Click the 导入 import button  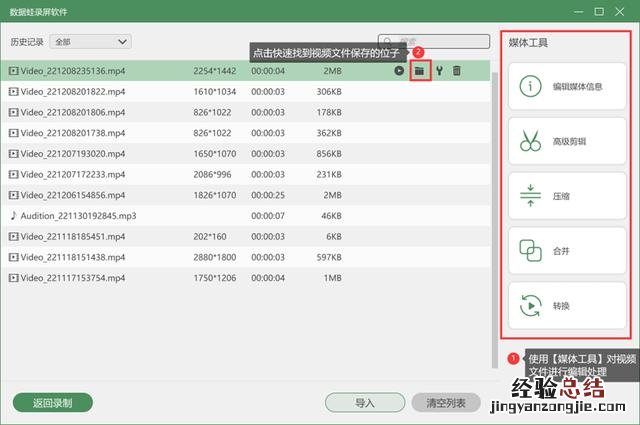(x=364, y=403)
